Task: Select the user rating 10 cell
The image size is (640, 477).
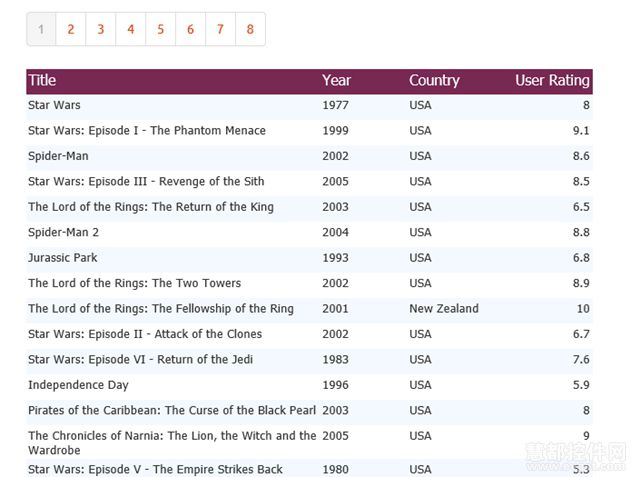Action: point(583,309)
